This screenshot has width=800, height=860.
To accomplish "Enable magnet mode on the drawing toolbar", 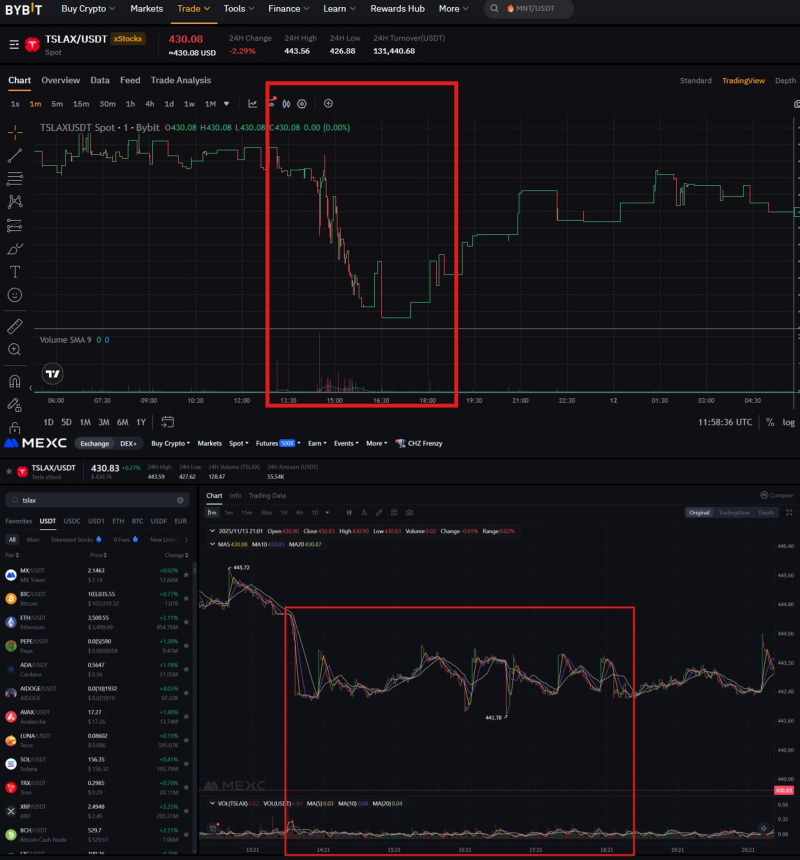I will (14, 379).
